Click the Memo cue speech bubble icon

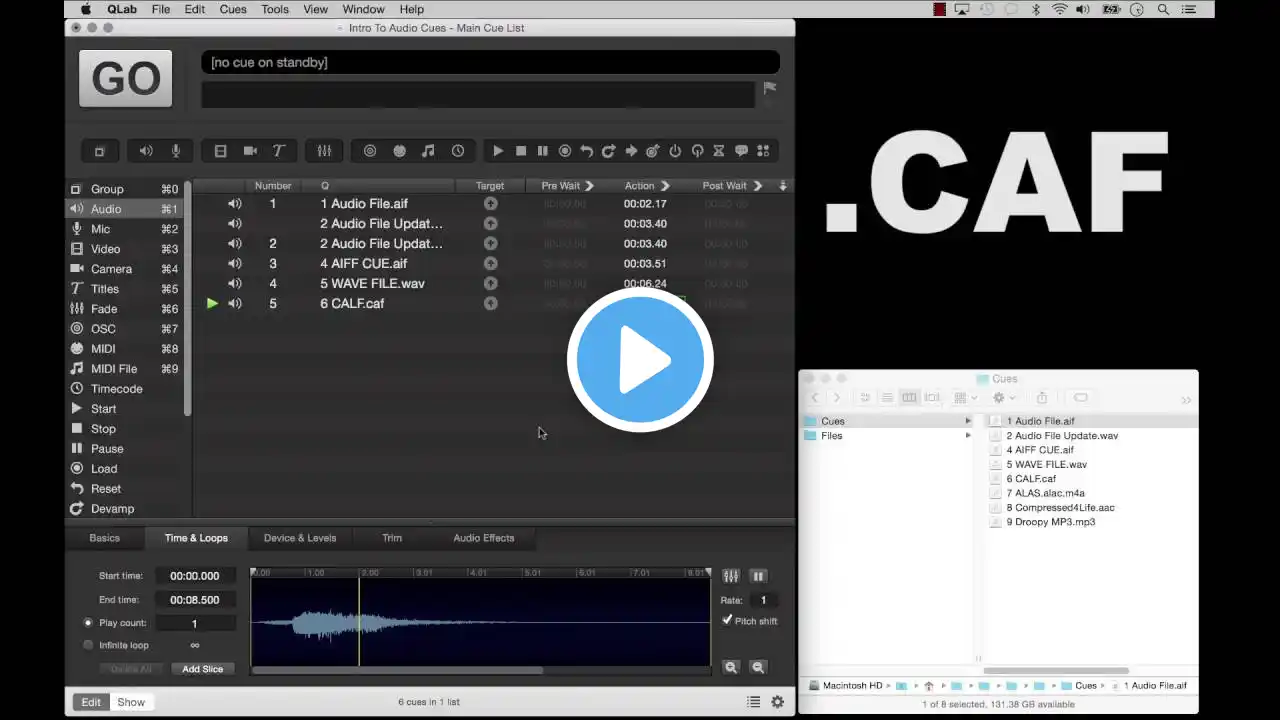741,151
